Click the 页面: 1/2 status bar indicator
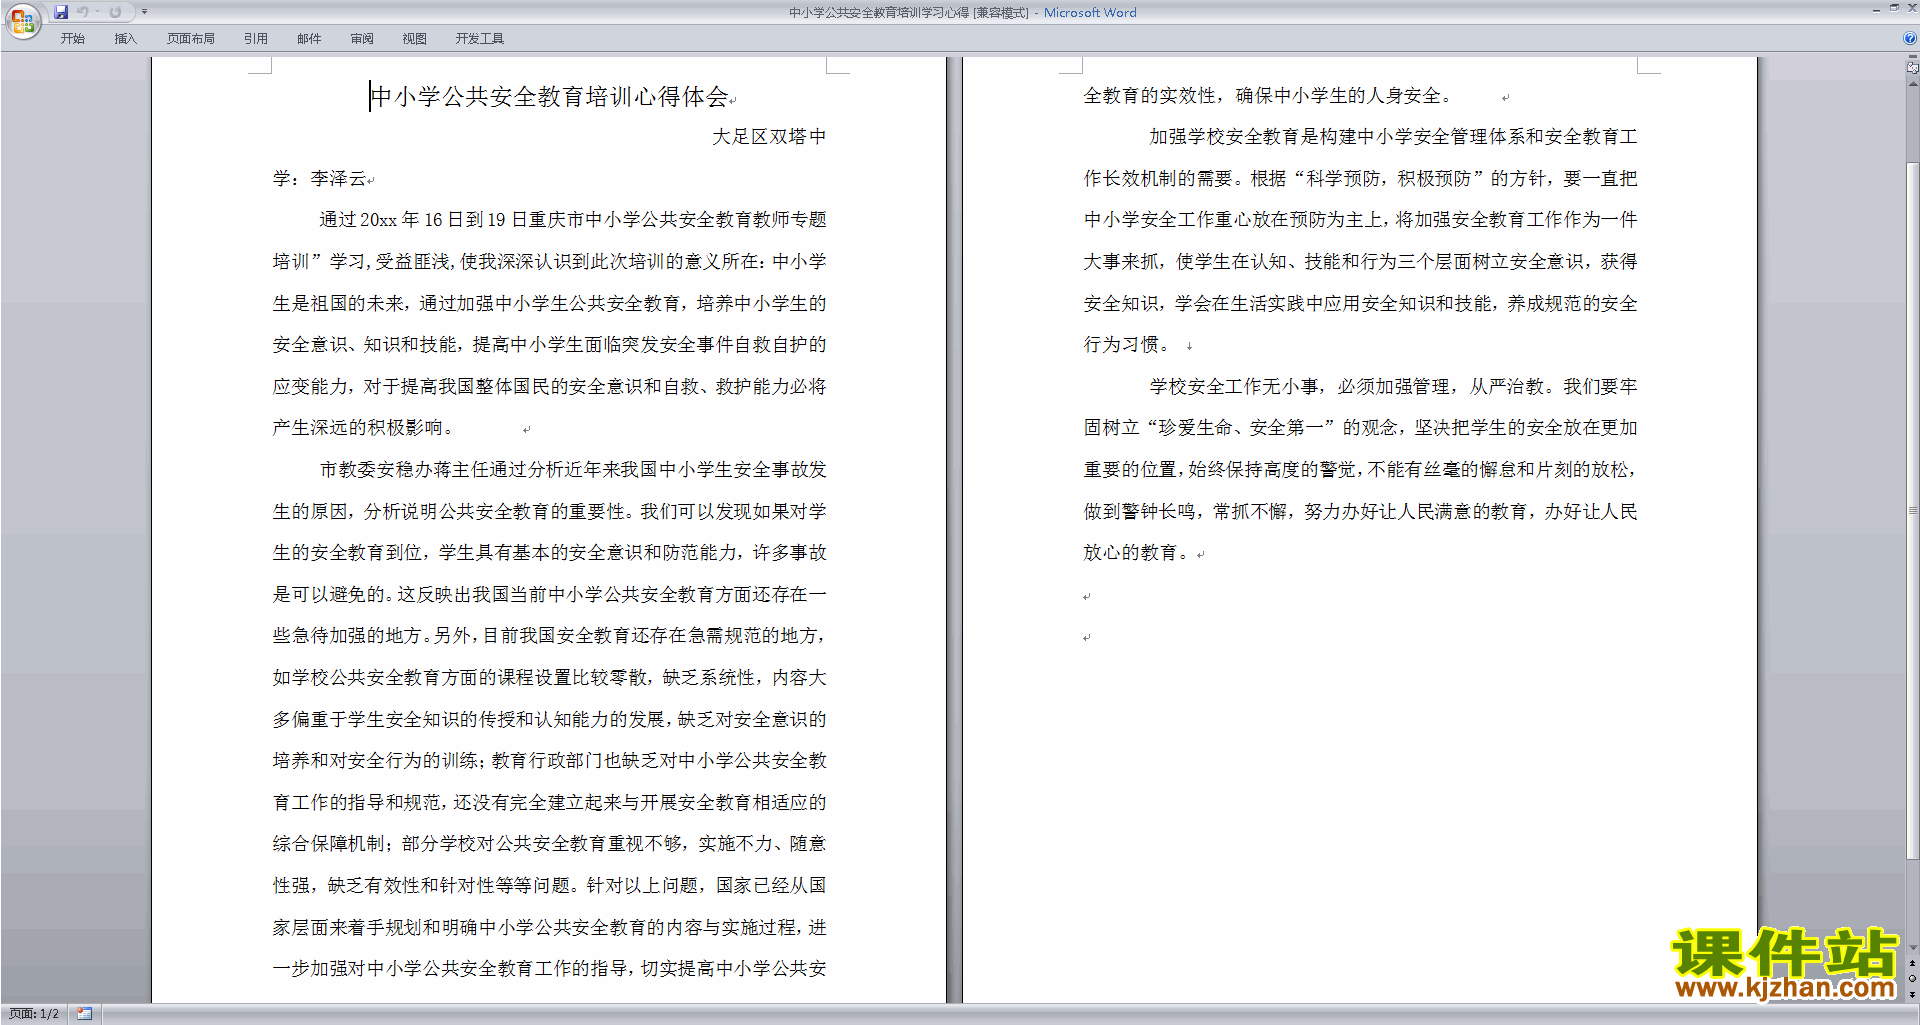Image resolution: width=1920 pixels, height=1025 pixels. tap(34, 1014)
